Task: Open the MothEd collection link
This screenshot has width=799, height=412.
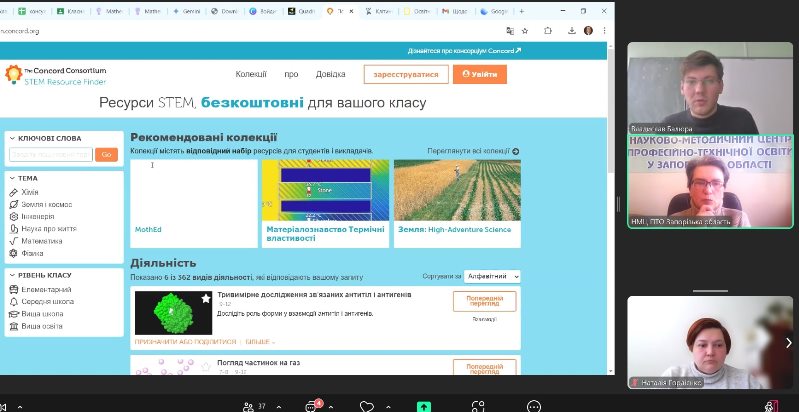Action: [x=148, y=230]
